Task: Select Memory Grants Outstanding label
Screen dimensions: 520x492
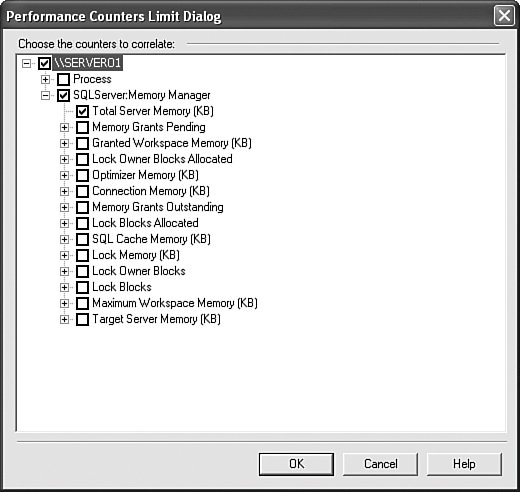Action: (x=158, y=207)
